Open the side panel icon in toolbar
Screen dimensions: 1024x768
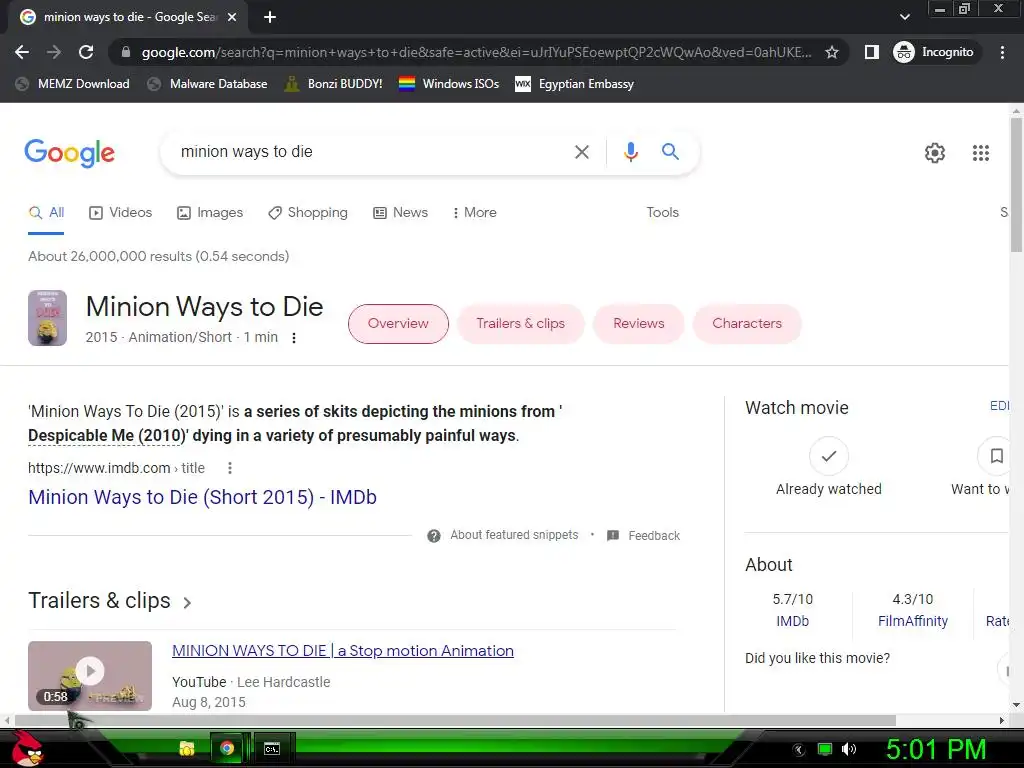click(x=871, y=52)
